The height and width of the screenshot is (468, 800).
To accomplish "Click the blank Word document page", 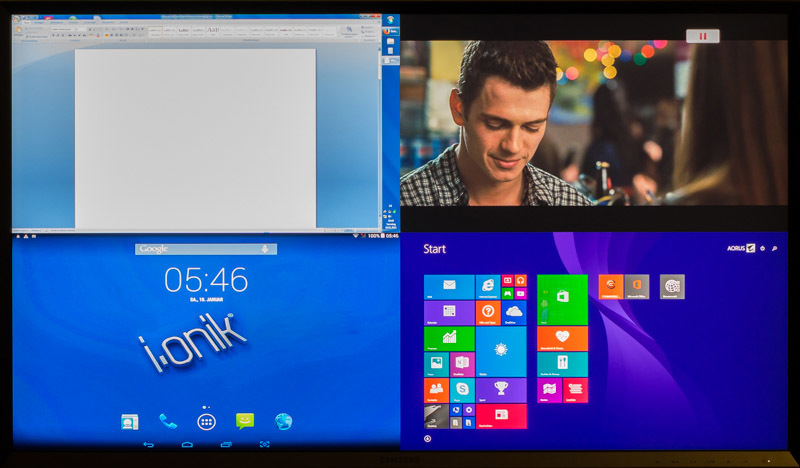I will pos(195,138).
